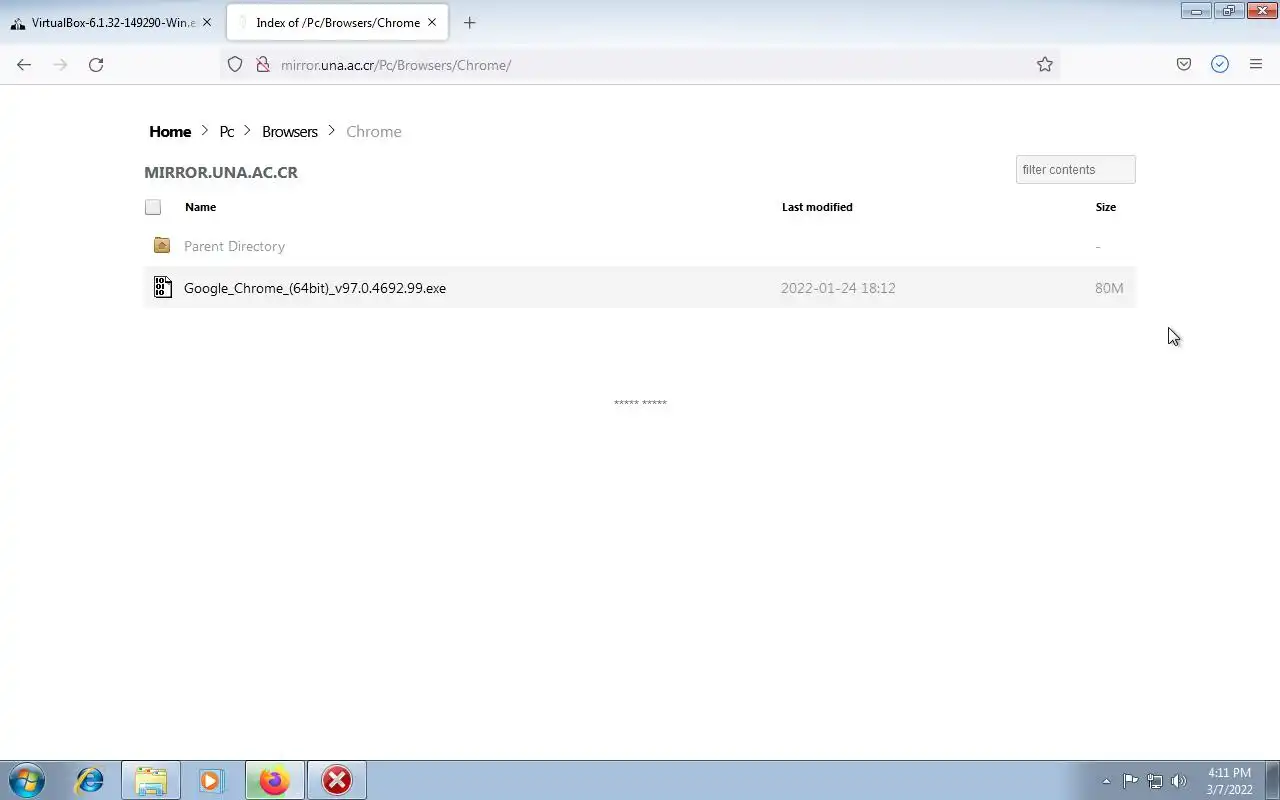1280x800 pixels.
Task: Click the Firefox account sync icon
Action: (1220, 64)
